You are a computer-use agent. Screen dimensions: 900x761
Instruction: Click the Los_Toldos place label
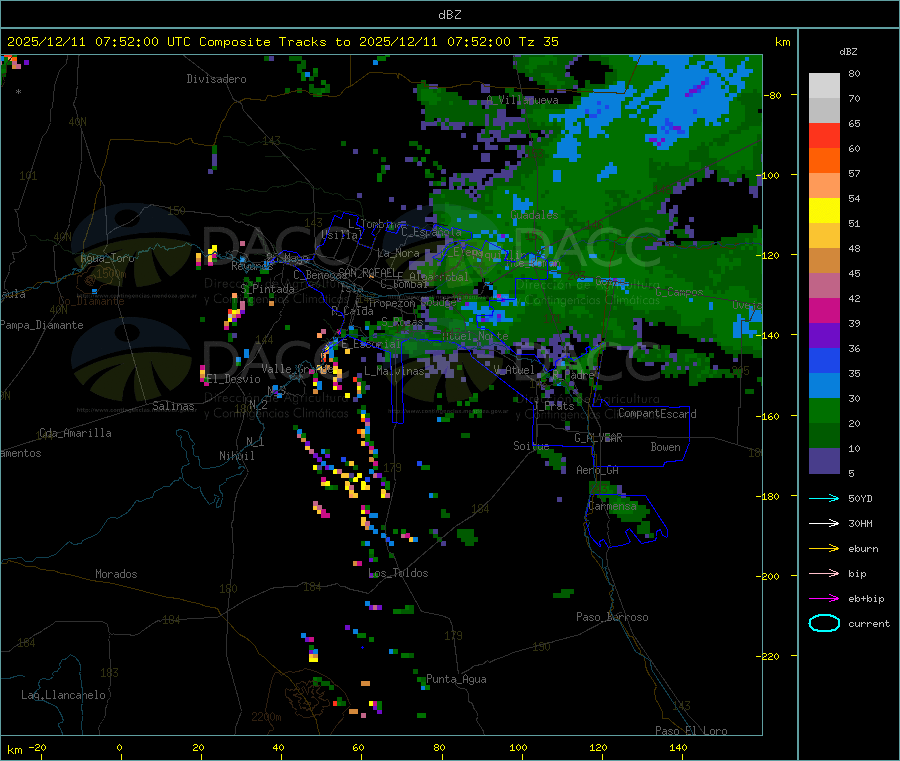coord(398,573)
